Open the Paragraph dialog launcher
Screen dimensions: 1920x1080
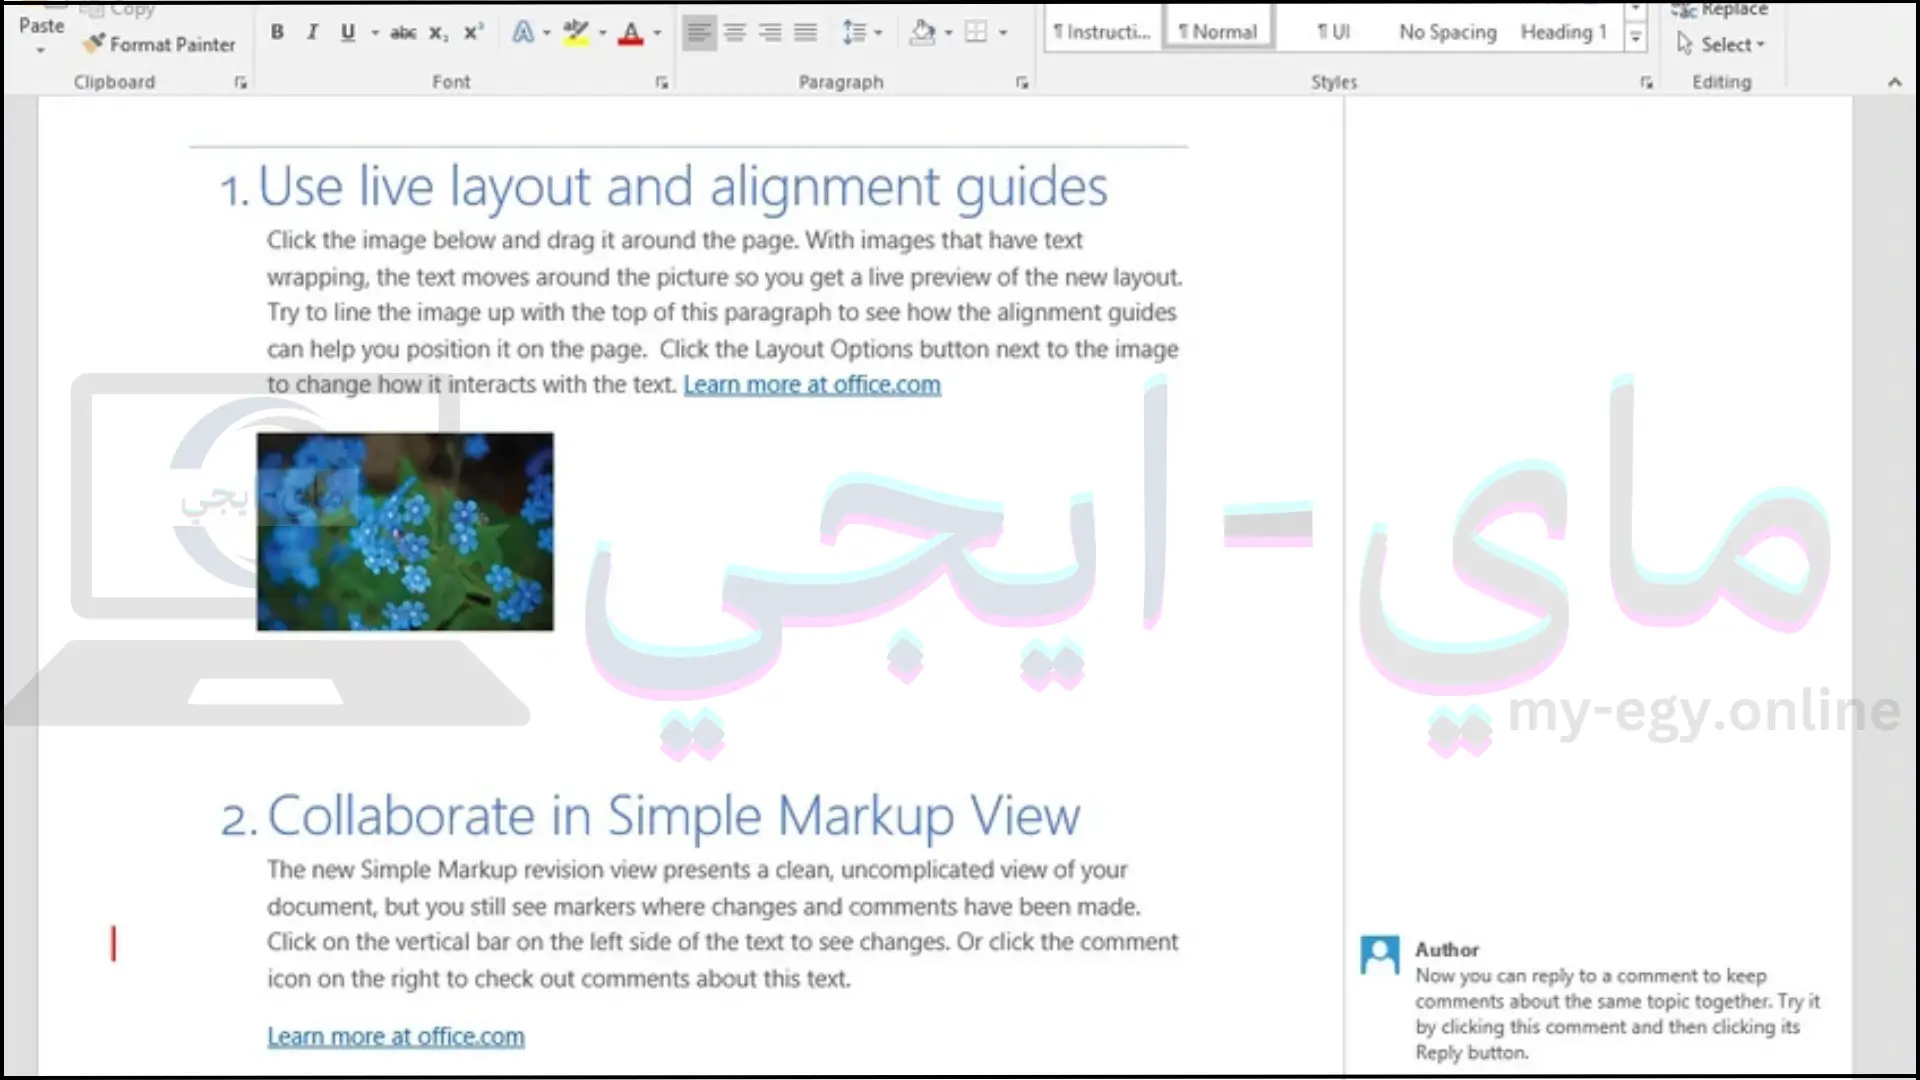click(1023, 82)
